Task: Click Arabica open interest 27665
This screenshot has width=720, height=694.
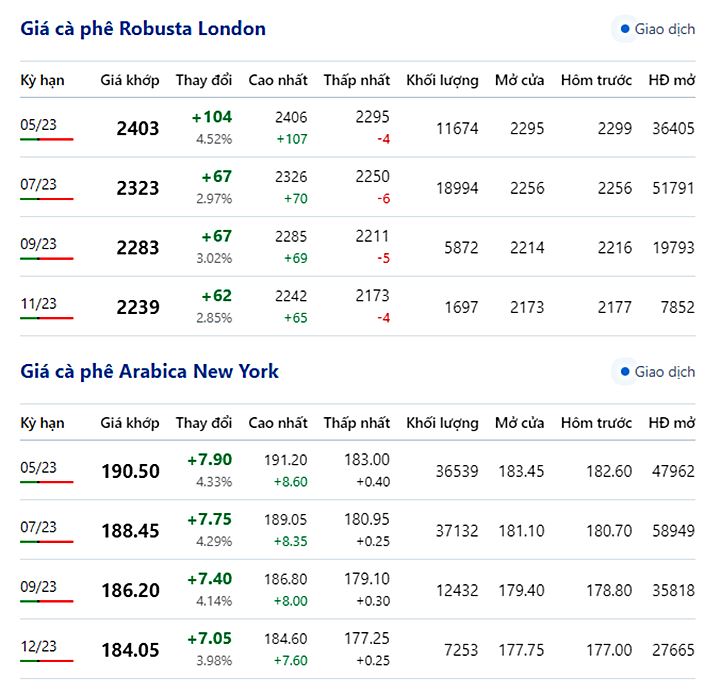Action: [x=674, y=650]
